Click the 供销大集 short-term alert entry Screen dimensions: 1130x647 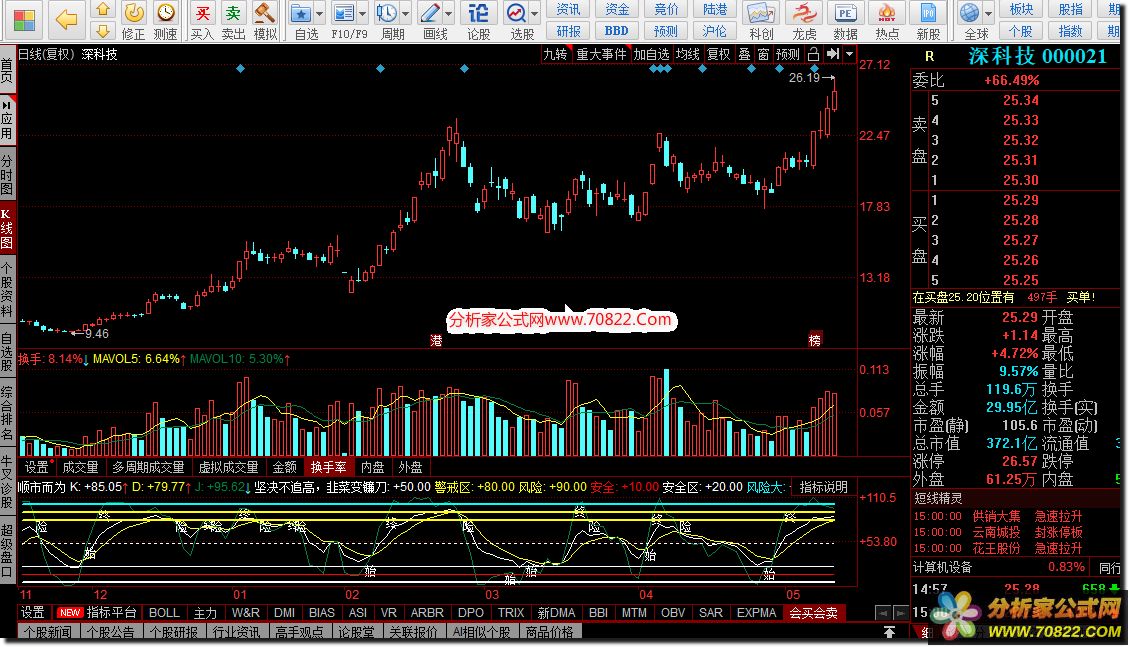tap(996, 517)
